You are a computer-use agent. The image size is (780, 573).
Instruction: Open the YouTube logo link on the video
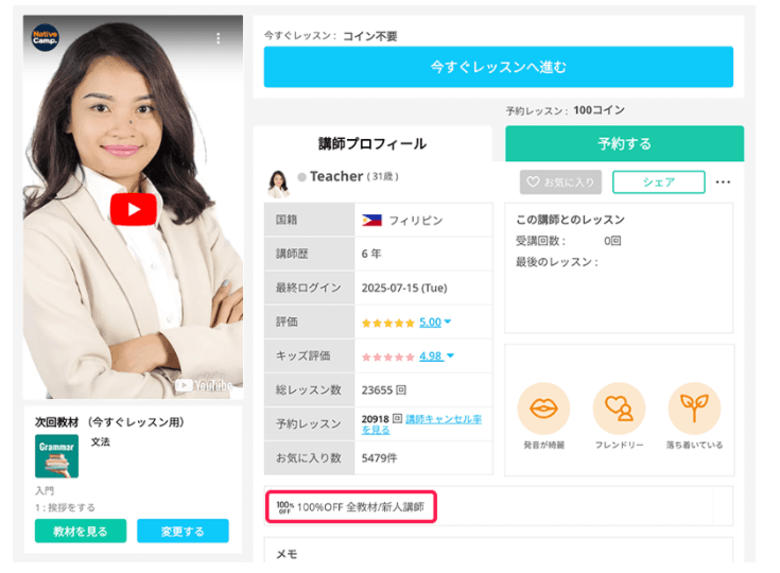pyautogui.click(x=203, y=385)
